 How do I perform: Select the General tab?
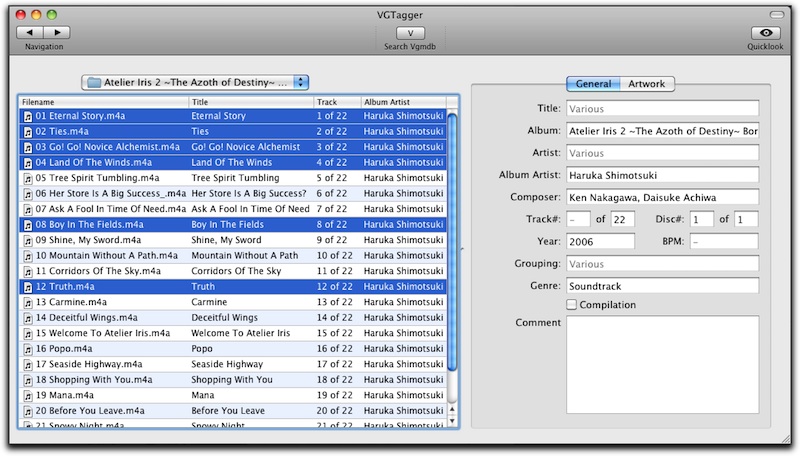point(594,84)
